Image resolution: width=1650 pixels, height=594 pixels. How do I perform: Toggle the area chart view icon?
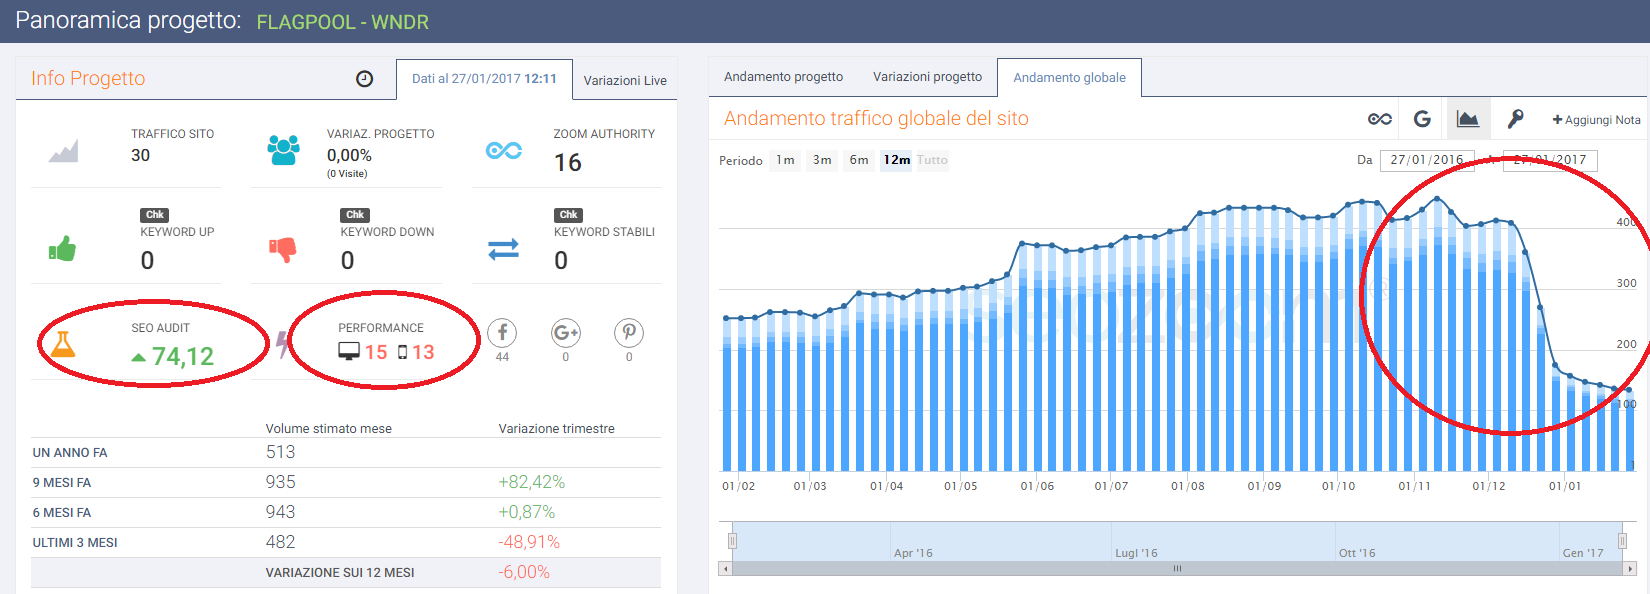tap(1467, 119)
